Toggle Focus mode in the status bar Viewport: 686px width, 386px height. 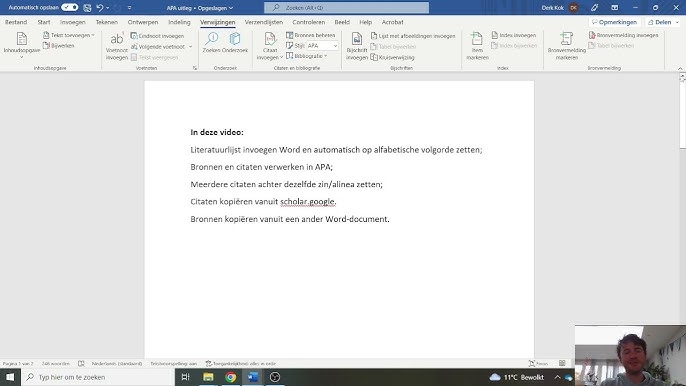(539, 363)
